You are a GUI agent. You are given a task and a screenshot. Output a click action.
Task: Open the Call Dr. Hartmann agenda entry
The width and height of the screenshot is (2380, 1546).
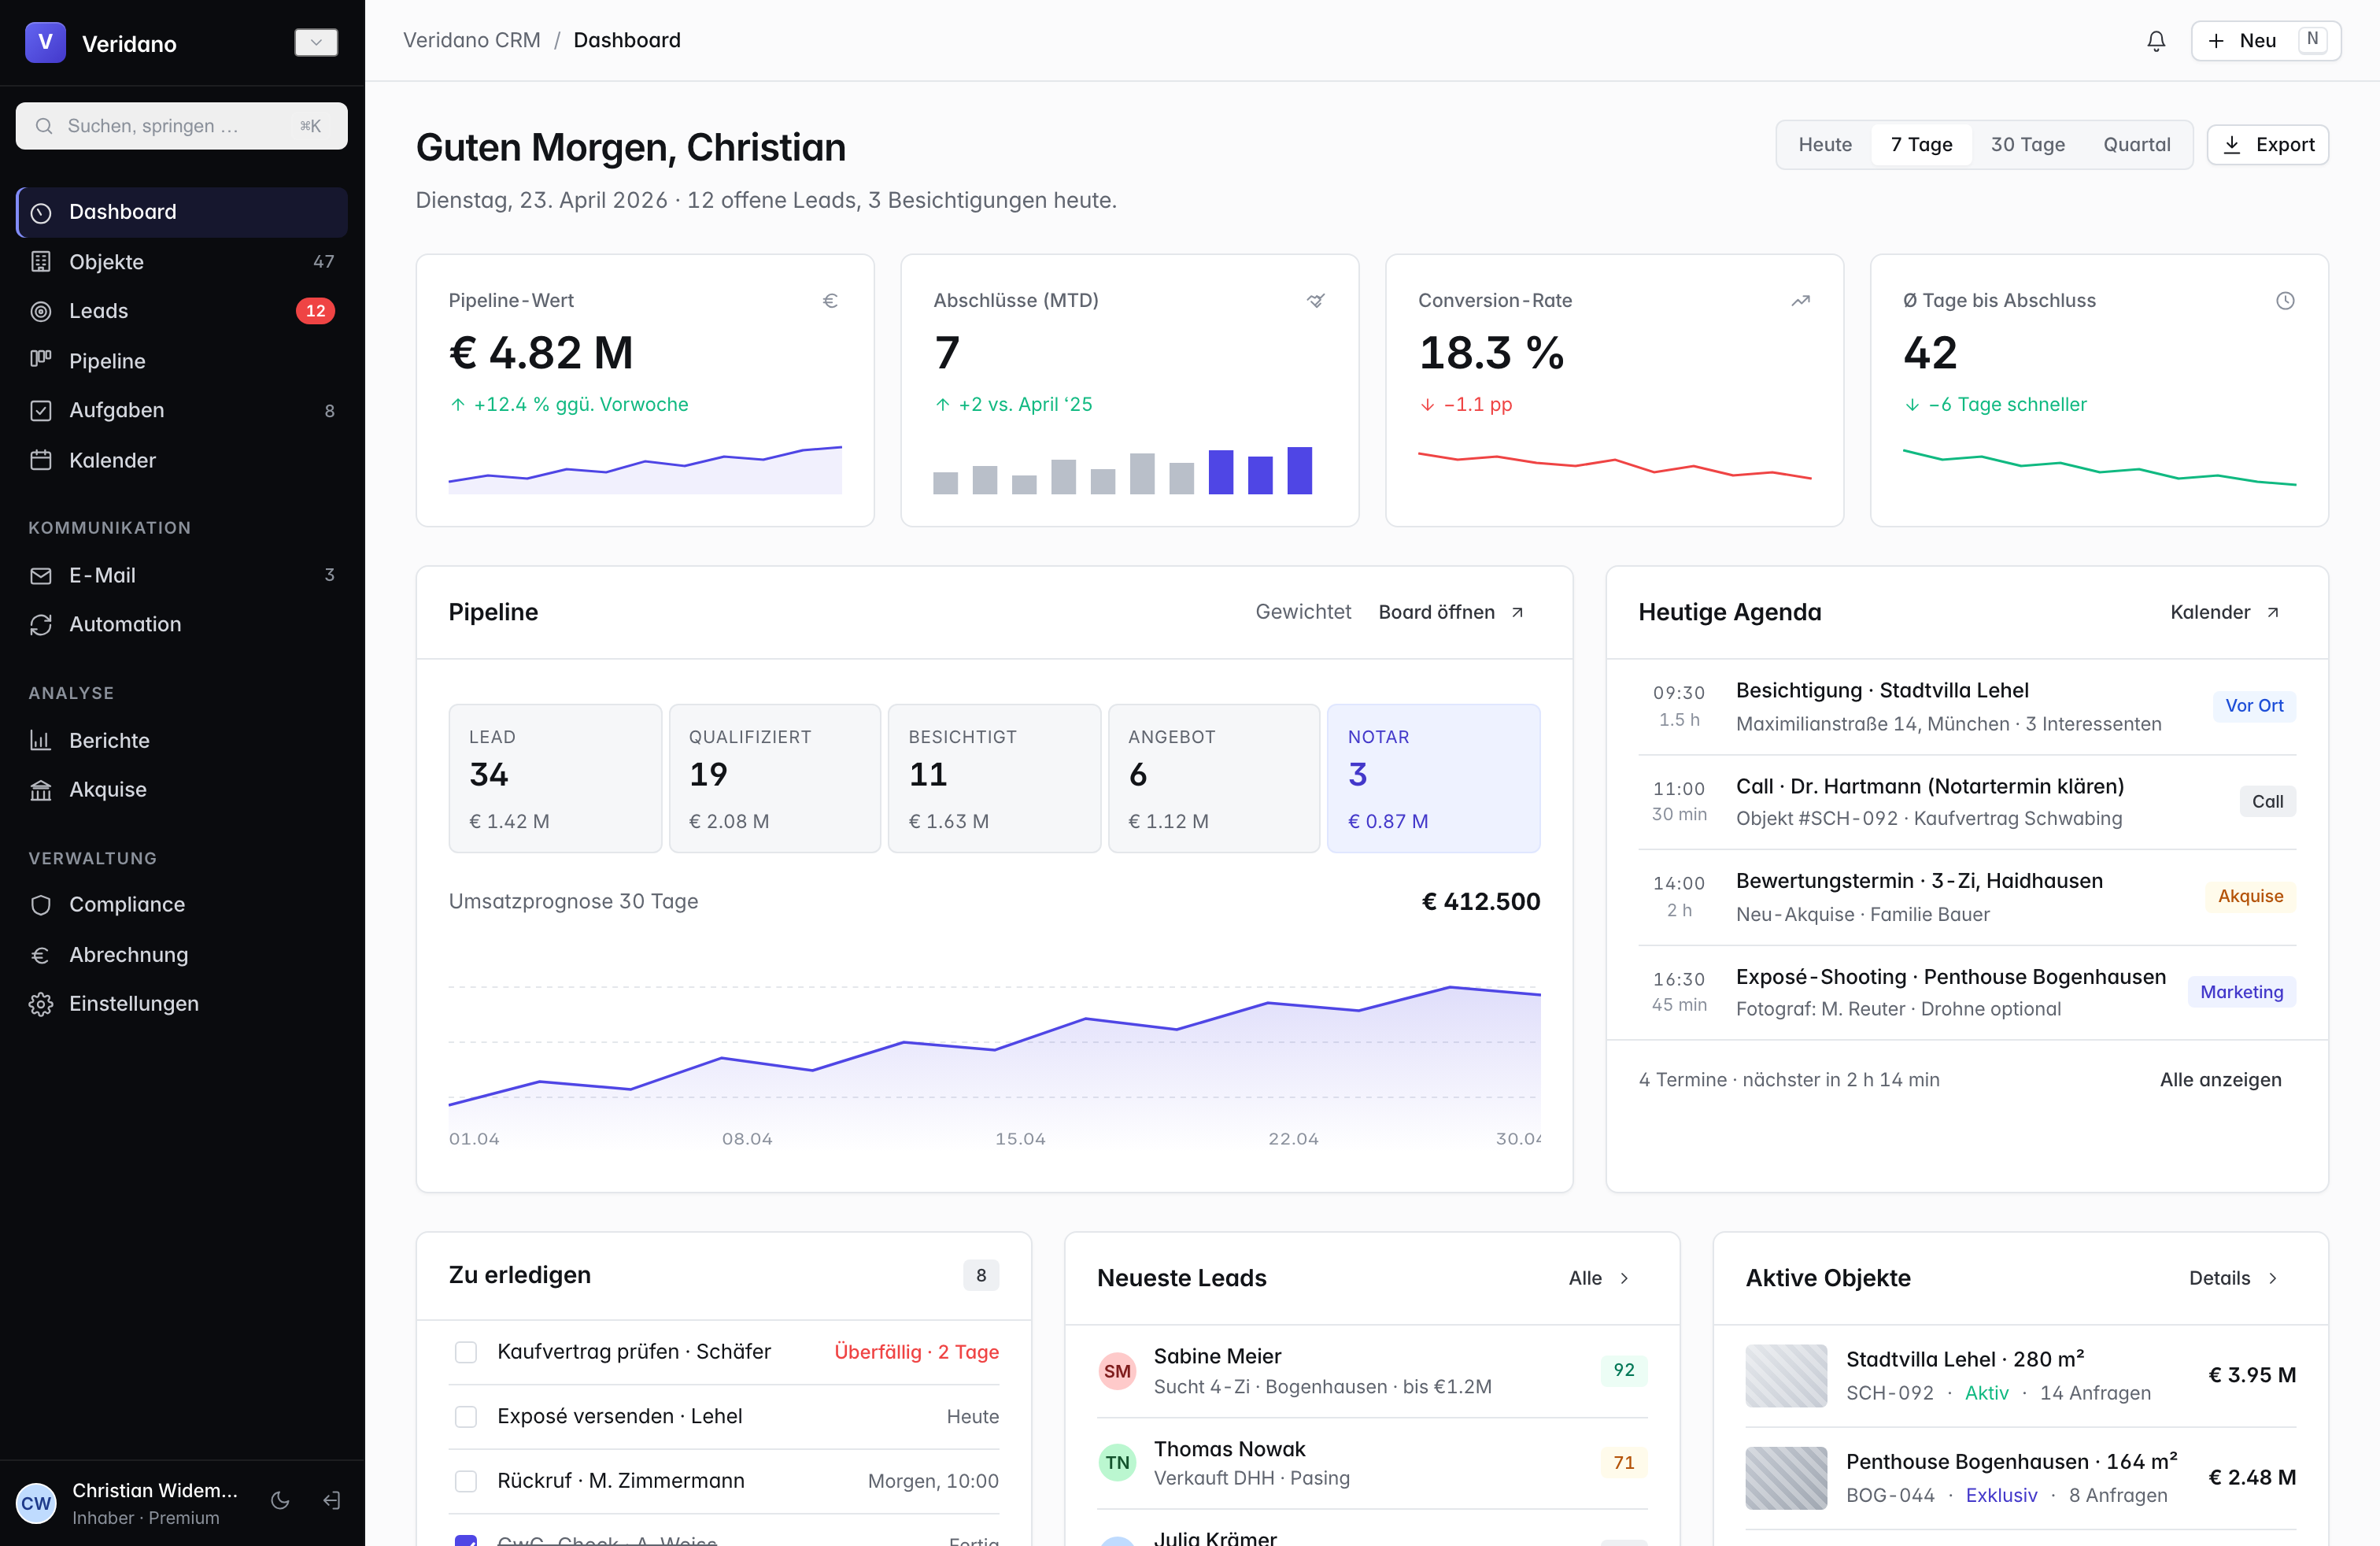[1967, 802]
